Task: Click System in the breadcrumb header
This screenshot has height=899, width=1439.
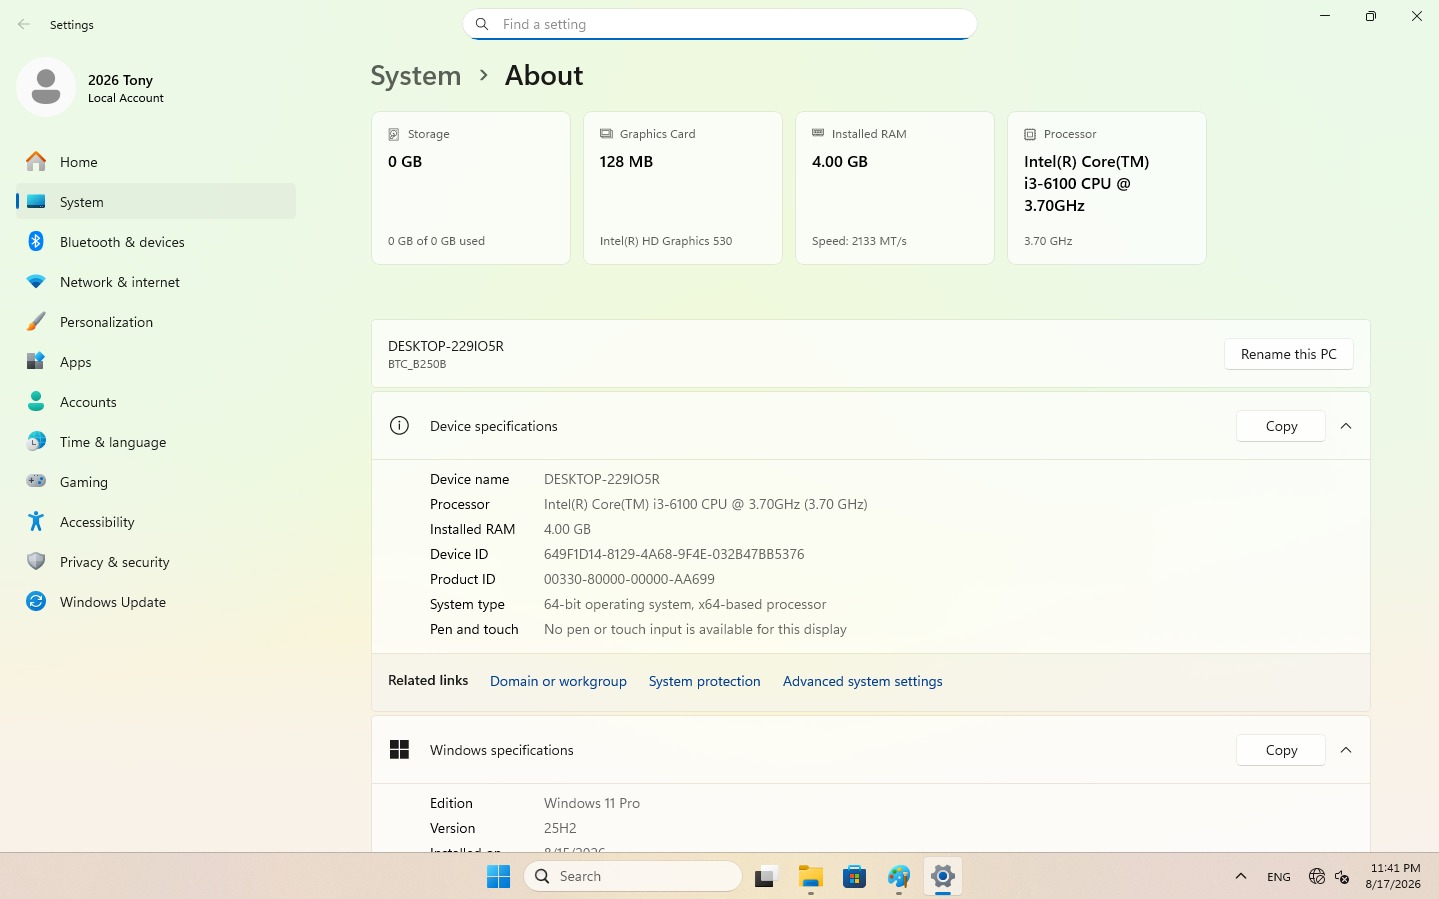Action: (416, 76)
